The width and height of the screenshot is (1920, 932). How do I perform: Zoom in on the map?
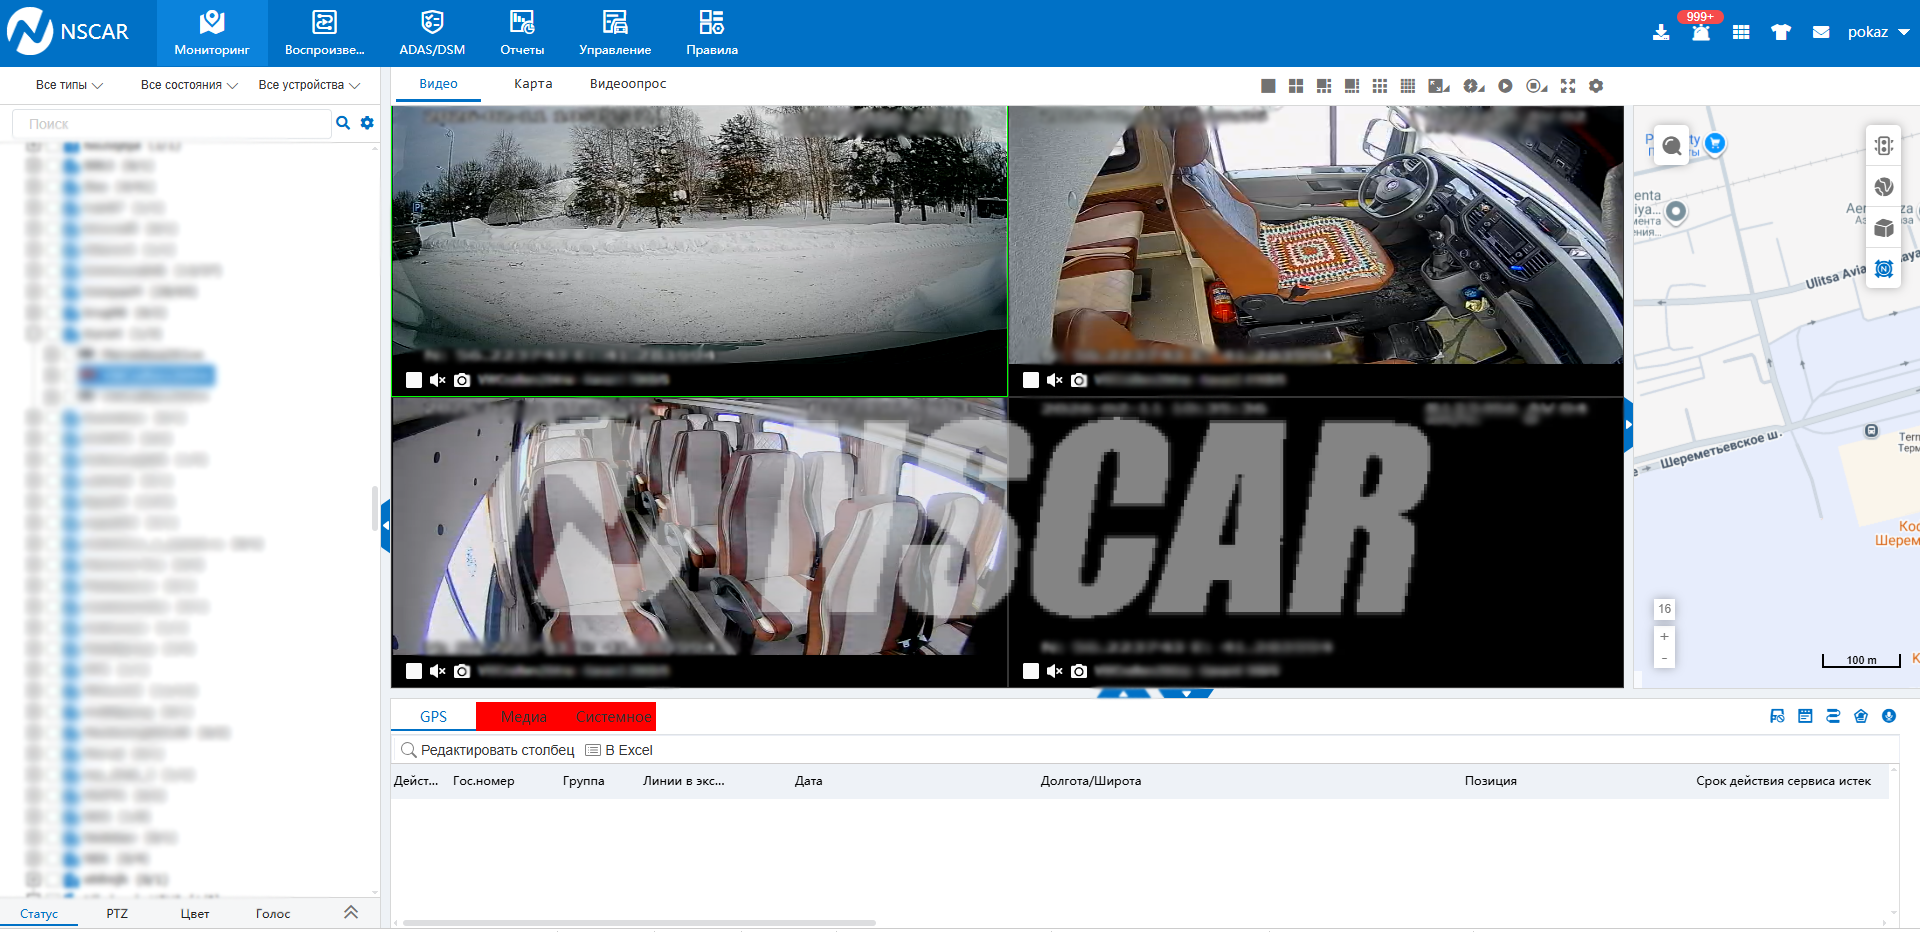coord(1664,636)
